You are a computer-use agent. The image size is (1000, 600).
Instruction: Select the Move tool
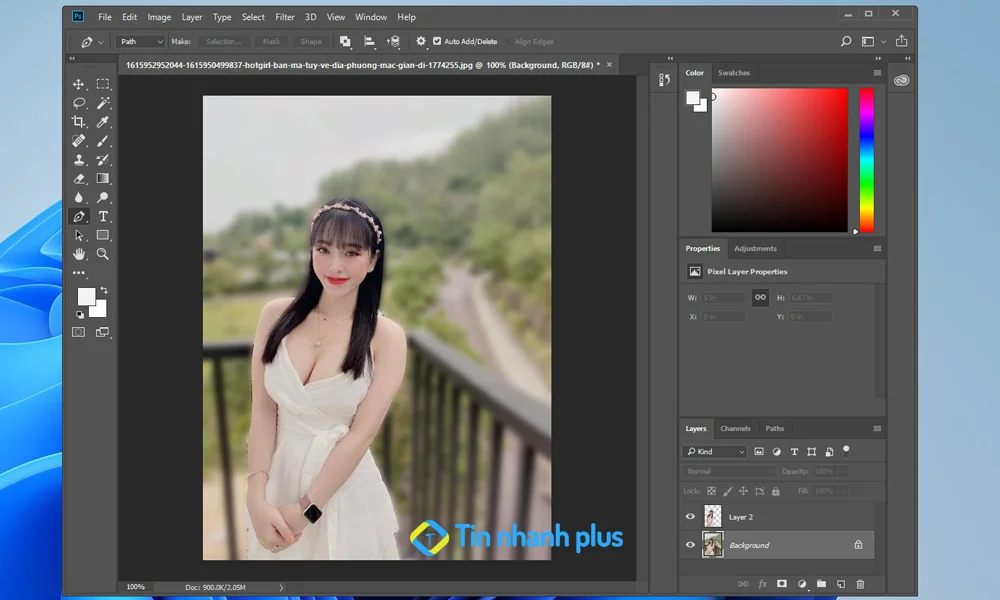(80, 83)
